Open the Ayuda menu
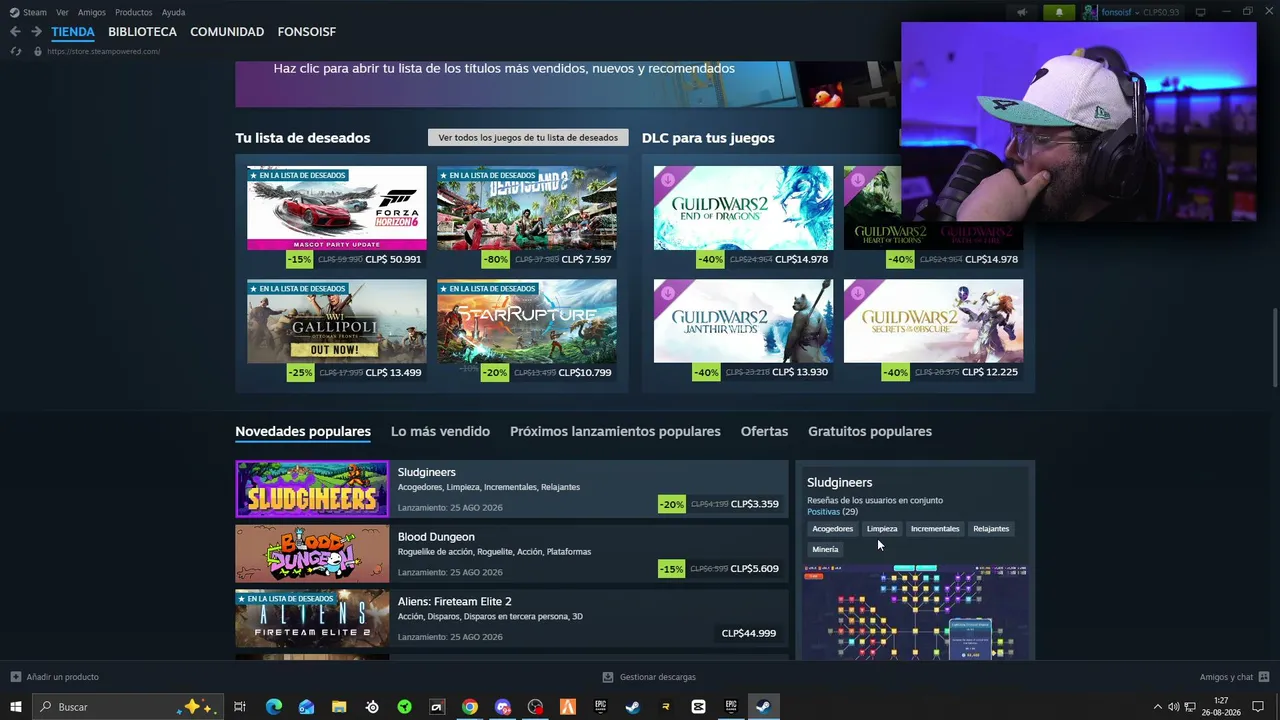Screen dimensions: 1280x720 tap(173, 12)
